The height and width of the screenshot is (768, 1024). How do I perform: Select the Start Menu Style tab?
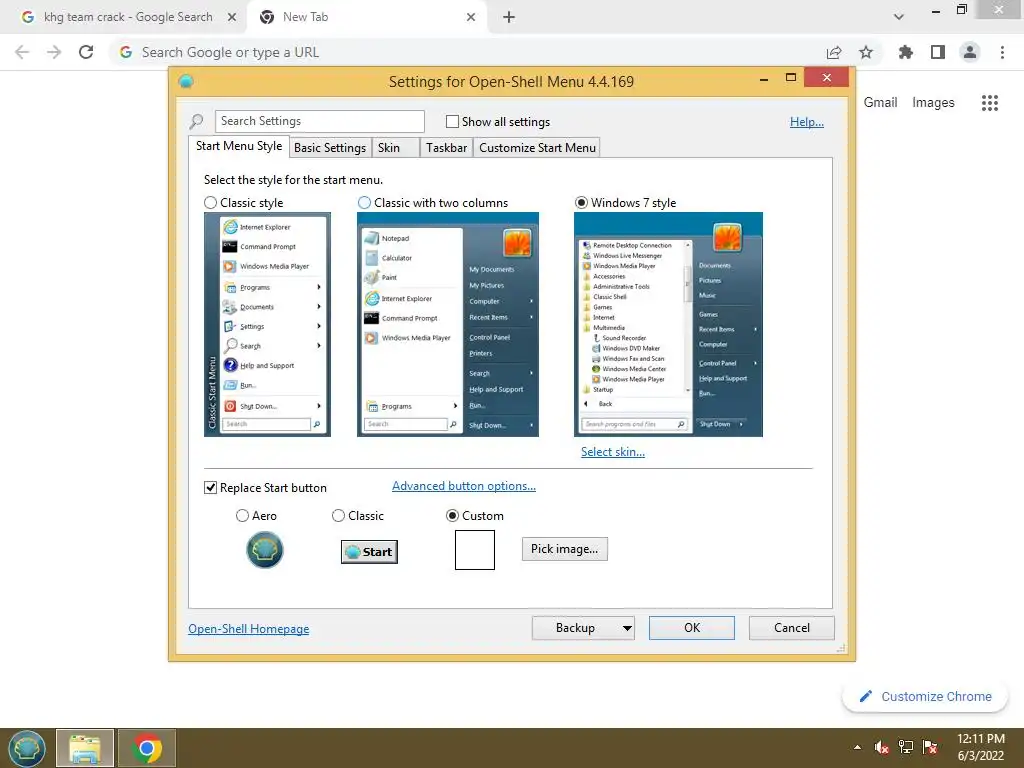[239, 146]
